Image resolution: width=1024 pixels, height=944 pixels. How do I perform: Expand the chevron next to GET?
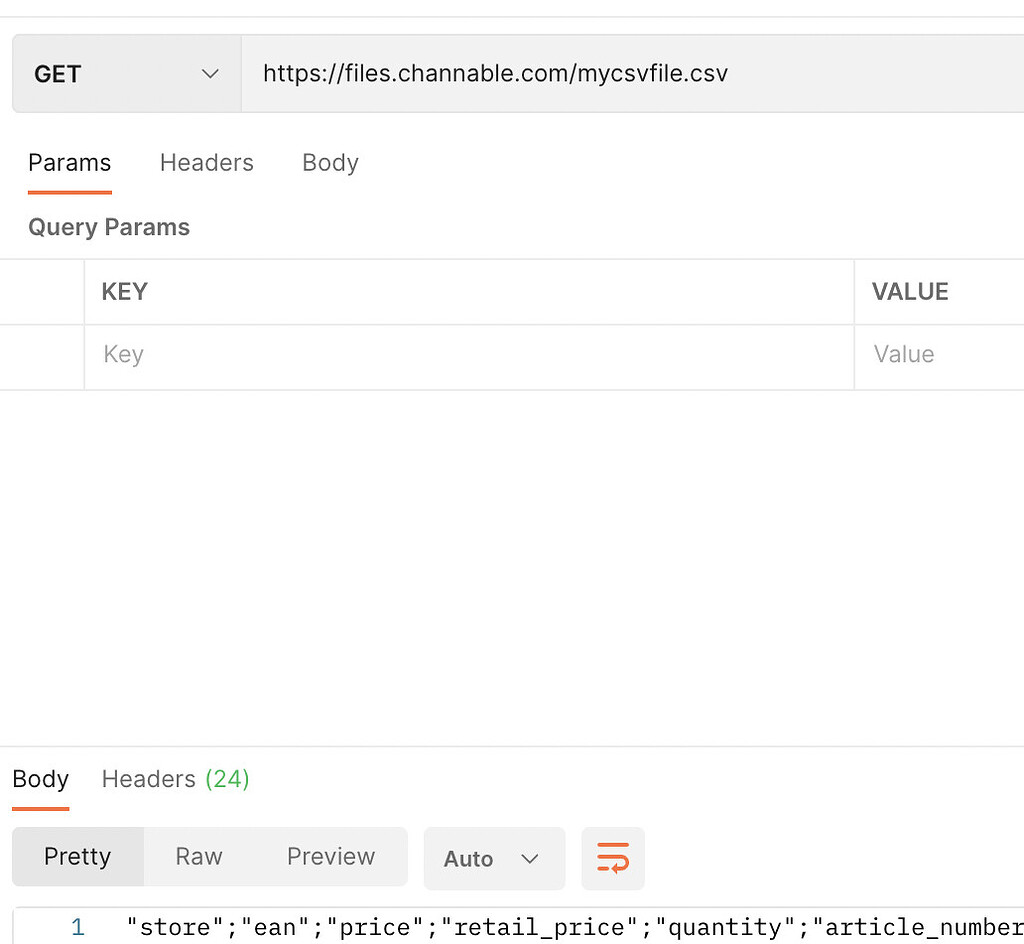[210, 73]
